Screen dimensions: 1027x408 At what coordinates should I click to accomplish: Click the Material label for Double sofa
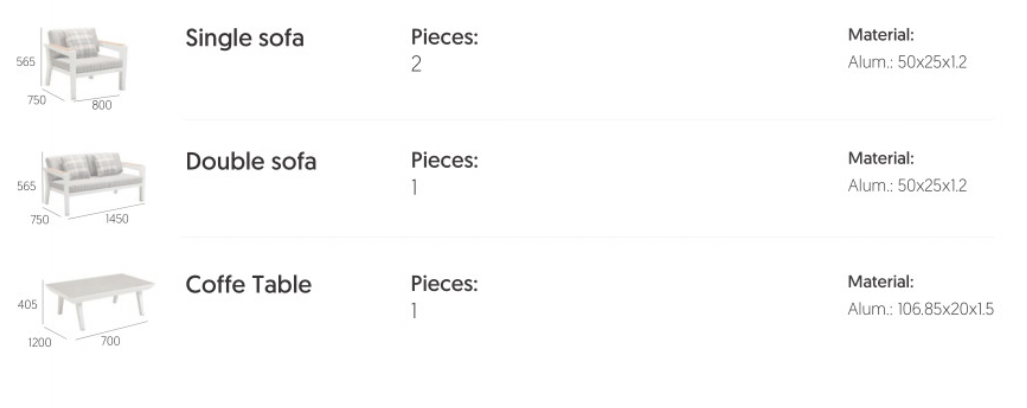click(x=881, y=158)
